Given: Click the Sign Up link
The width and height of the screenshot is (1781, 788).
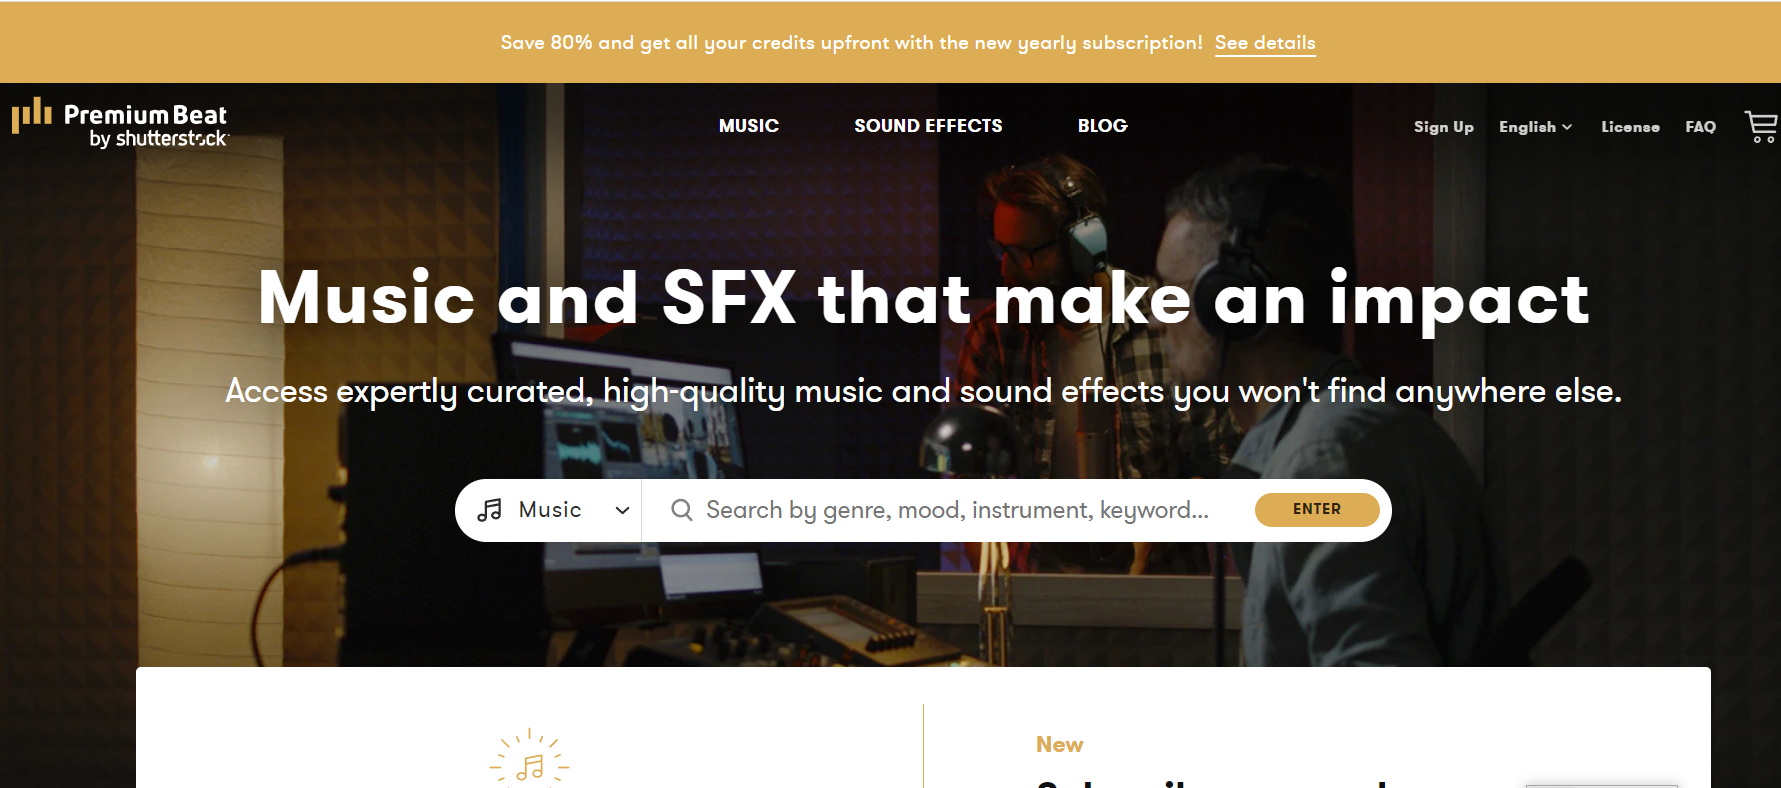Looking at the screenshot, I should pyautogui.click(x=1443, y=127).
